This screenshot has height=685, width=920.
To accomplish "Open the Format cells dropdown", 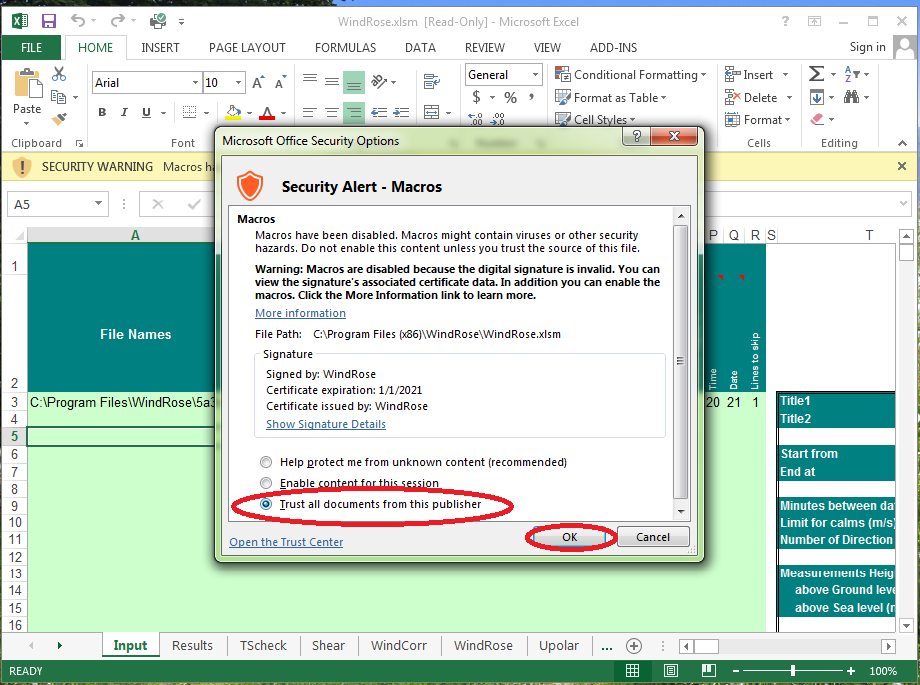I will coord(788,120).
